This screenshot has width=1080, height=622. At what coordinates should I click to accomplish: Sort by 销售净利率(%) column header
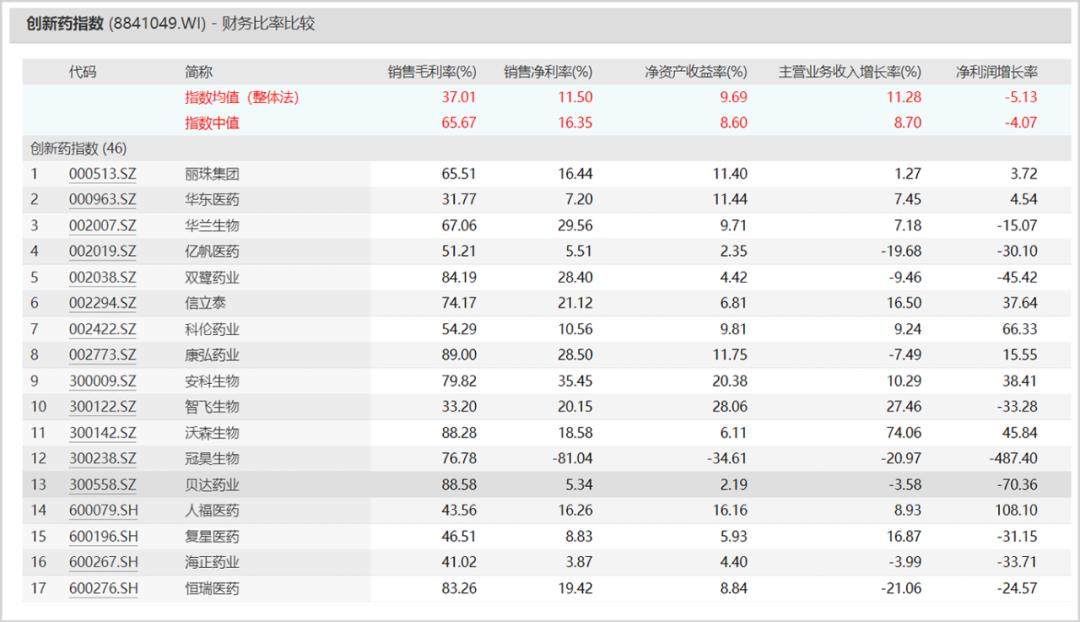[548, 72]
